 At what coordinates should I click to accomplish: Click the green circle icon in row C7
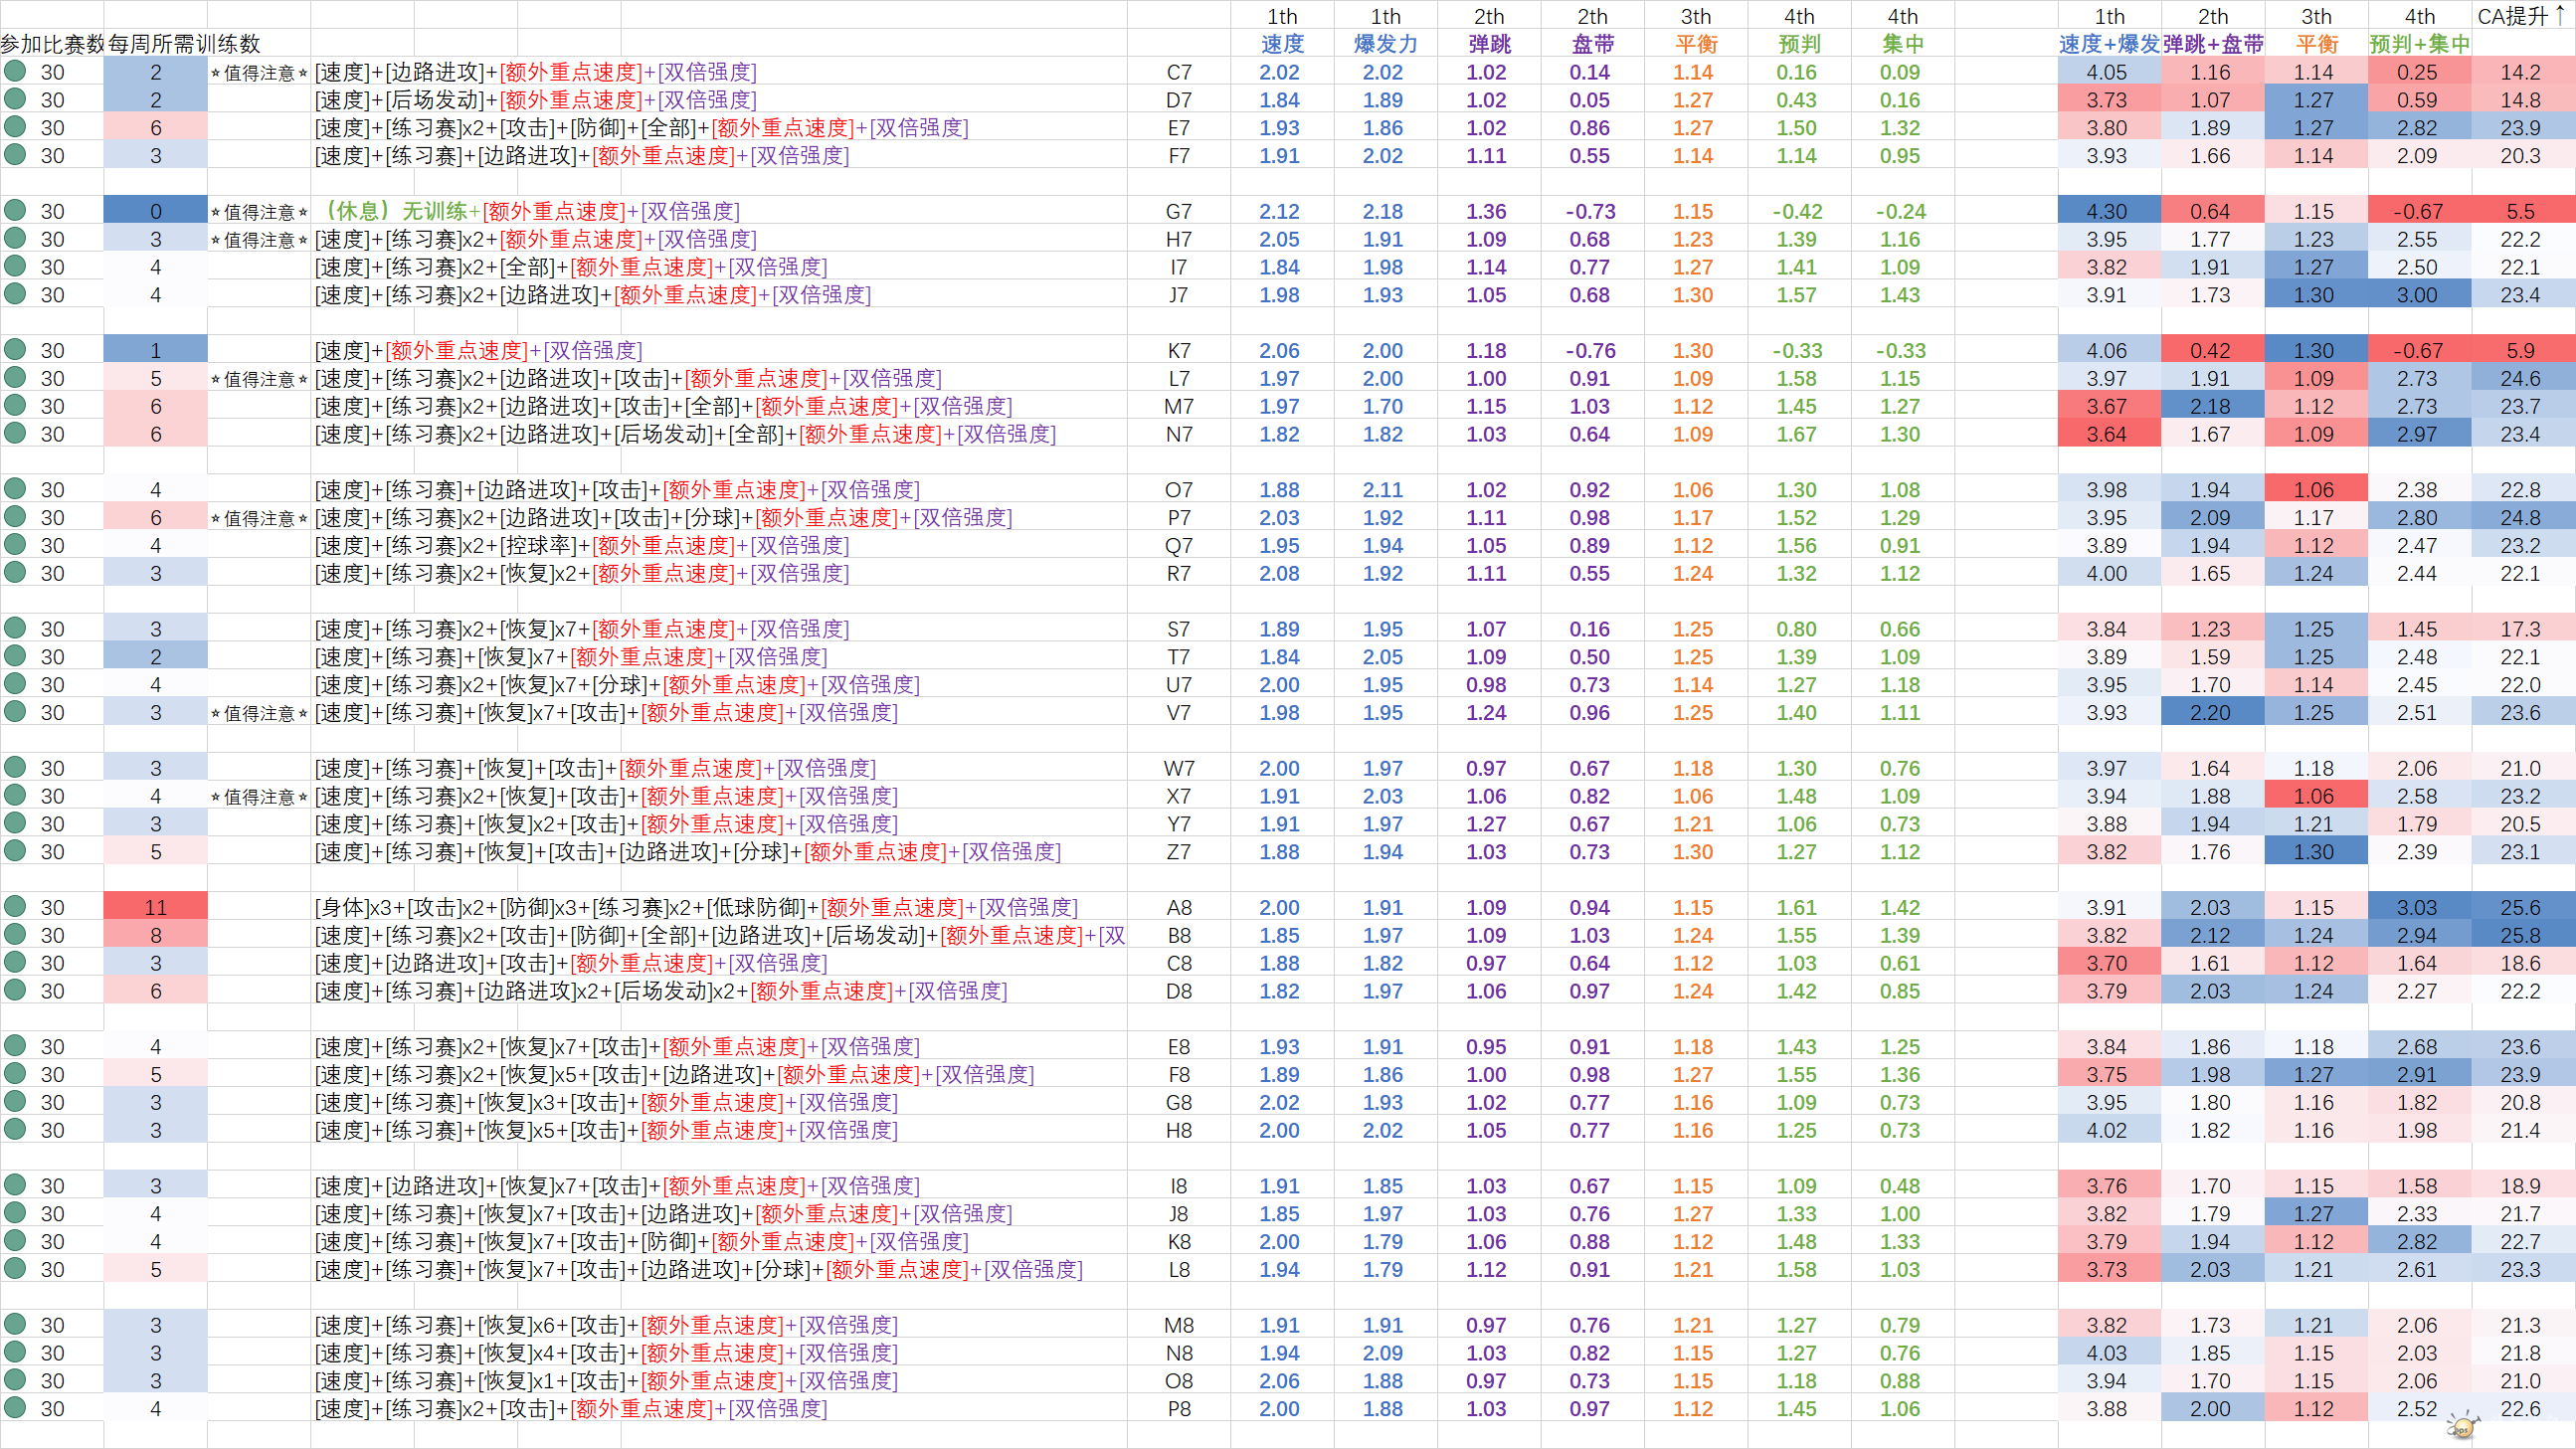pyautogui.click(x=15, y=71)
